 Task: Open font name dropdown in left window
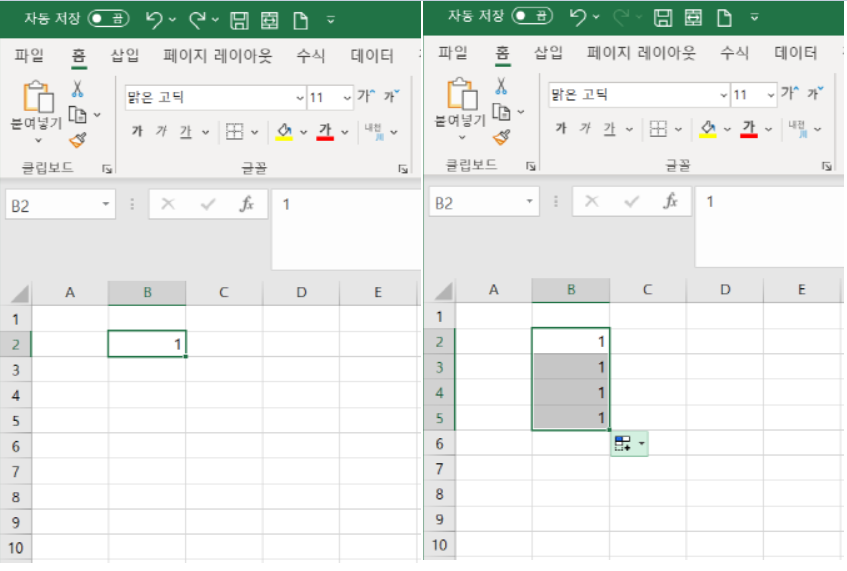pos(300,98)
